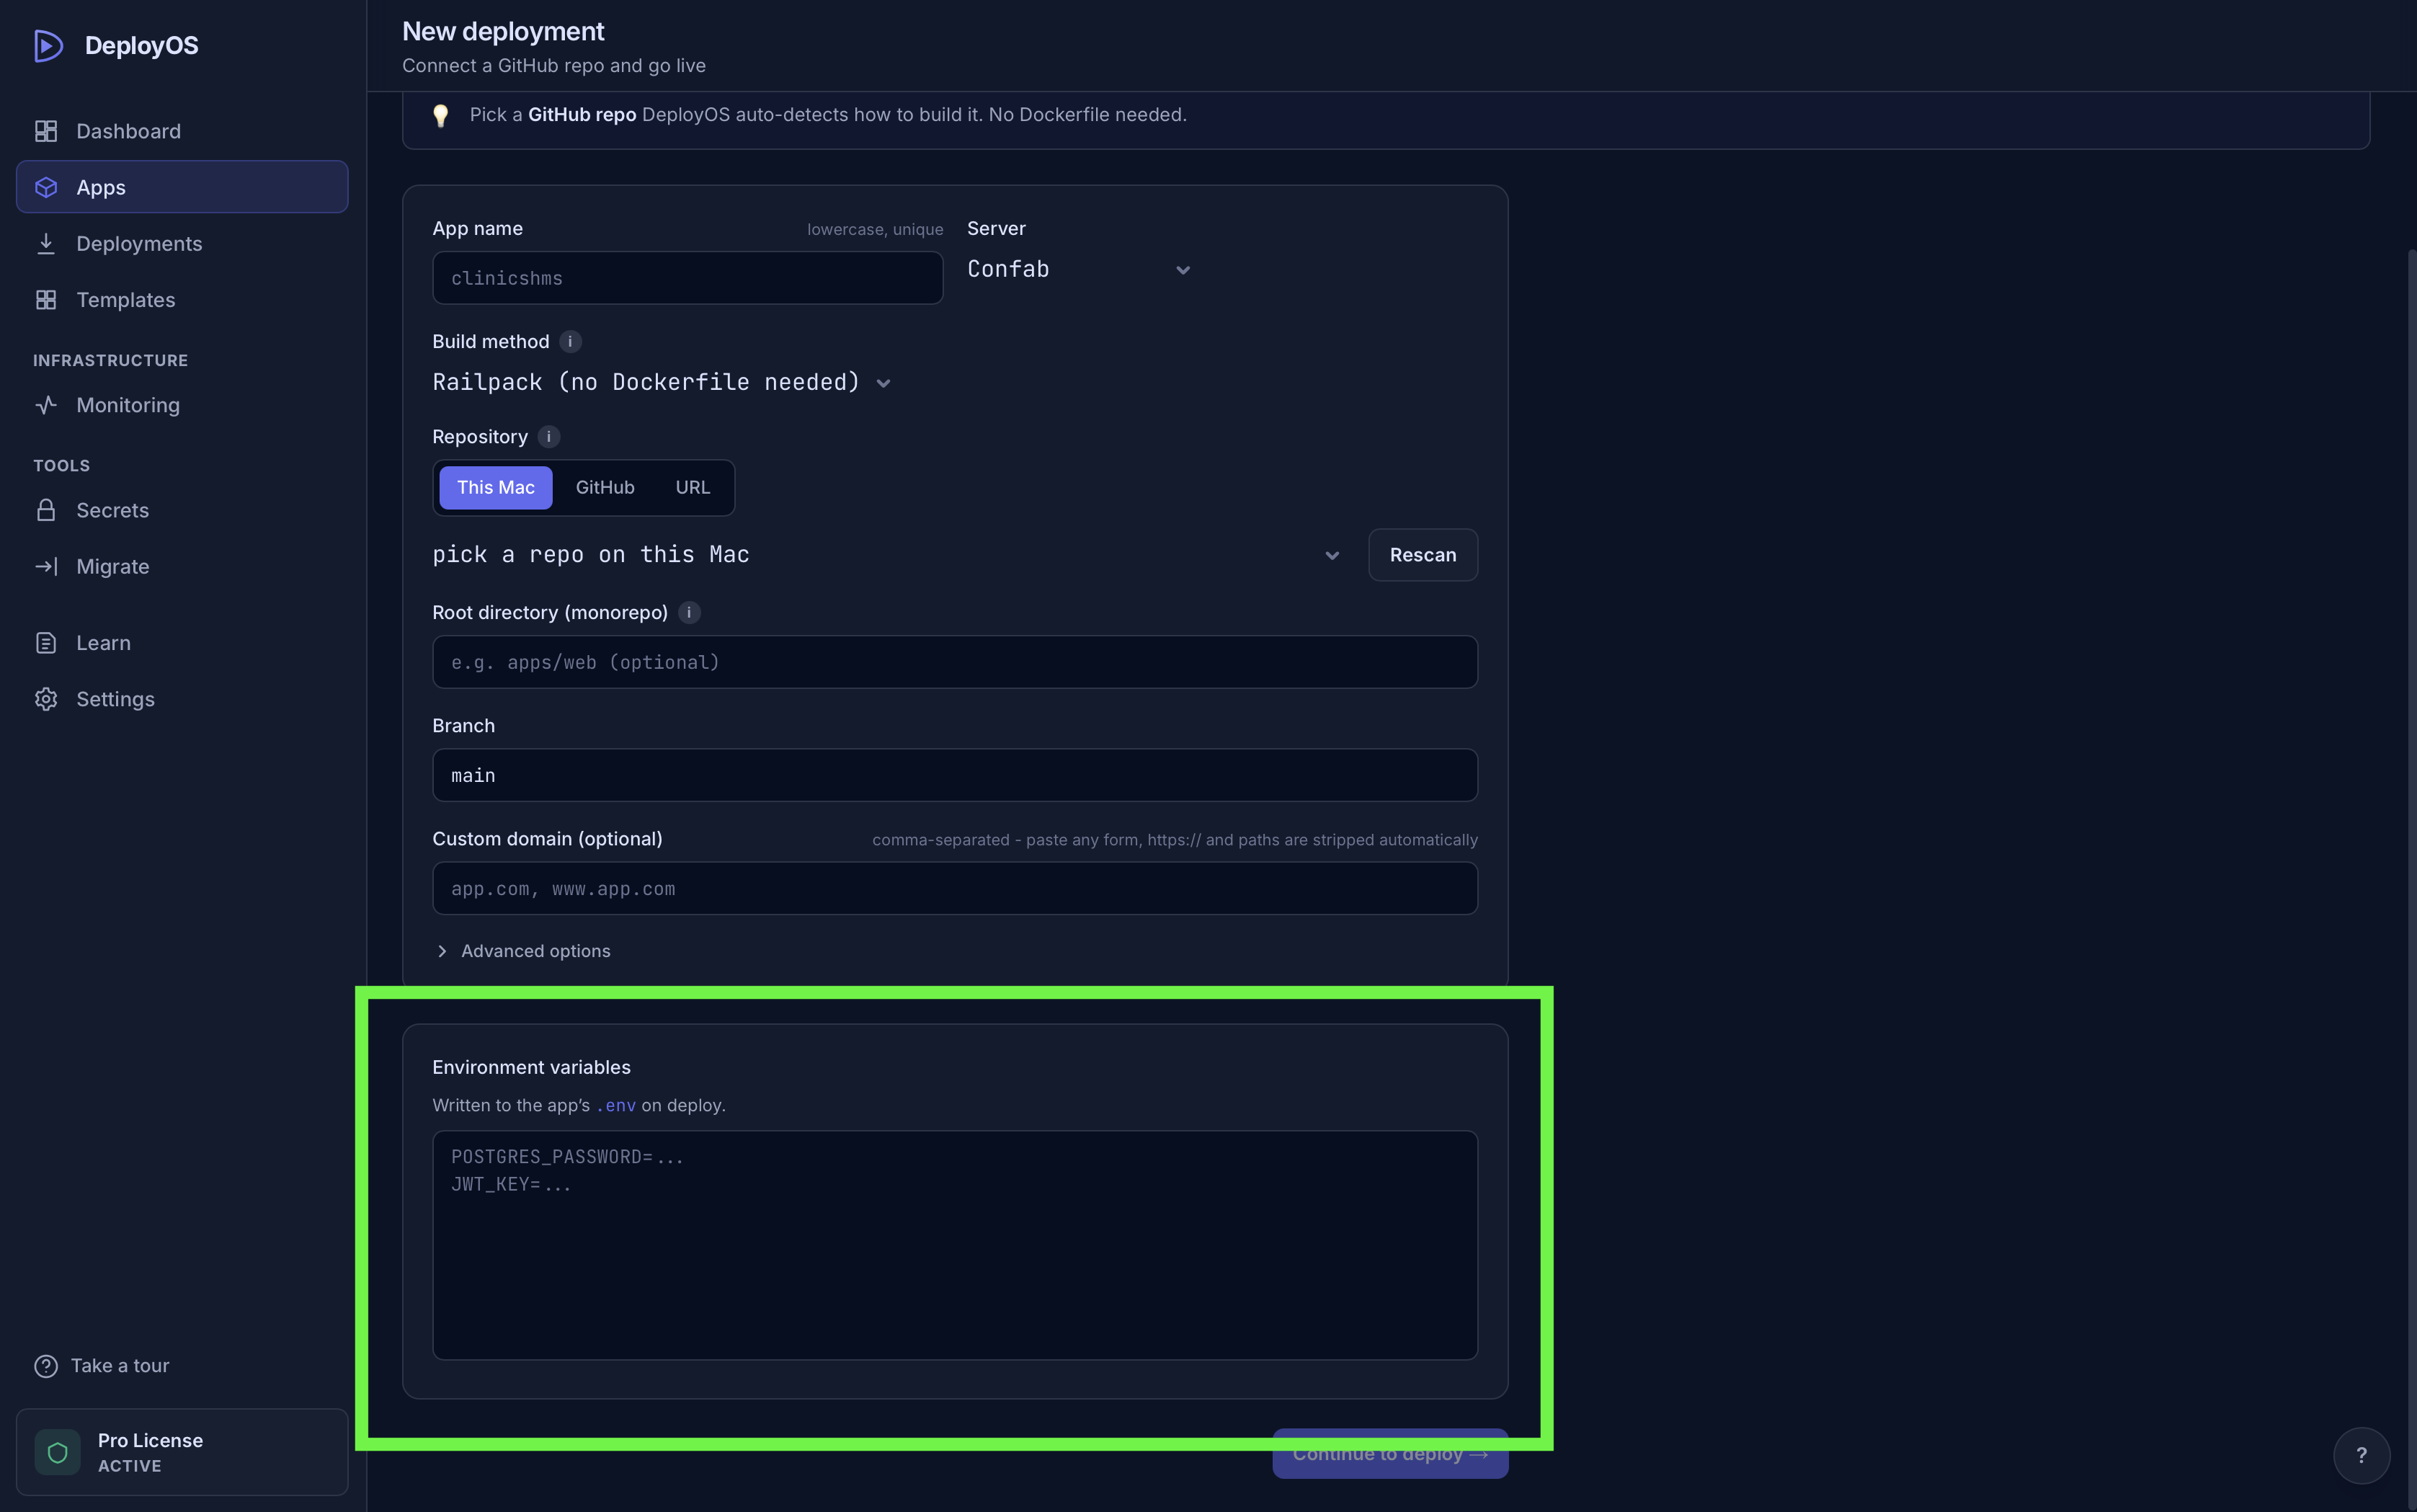Viewport: 2417px width, 1512px height.
Task: Click the Custom domain input field
Action: (955, 888)
